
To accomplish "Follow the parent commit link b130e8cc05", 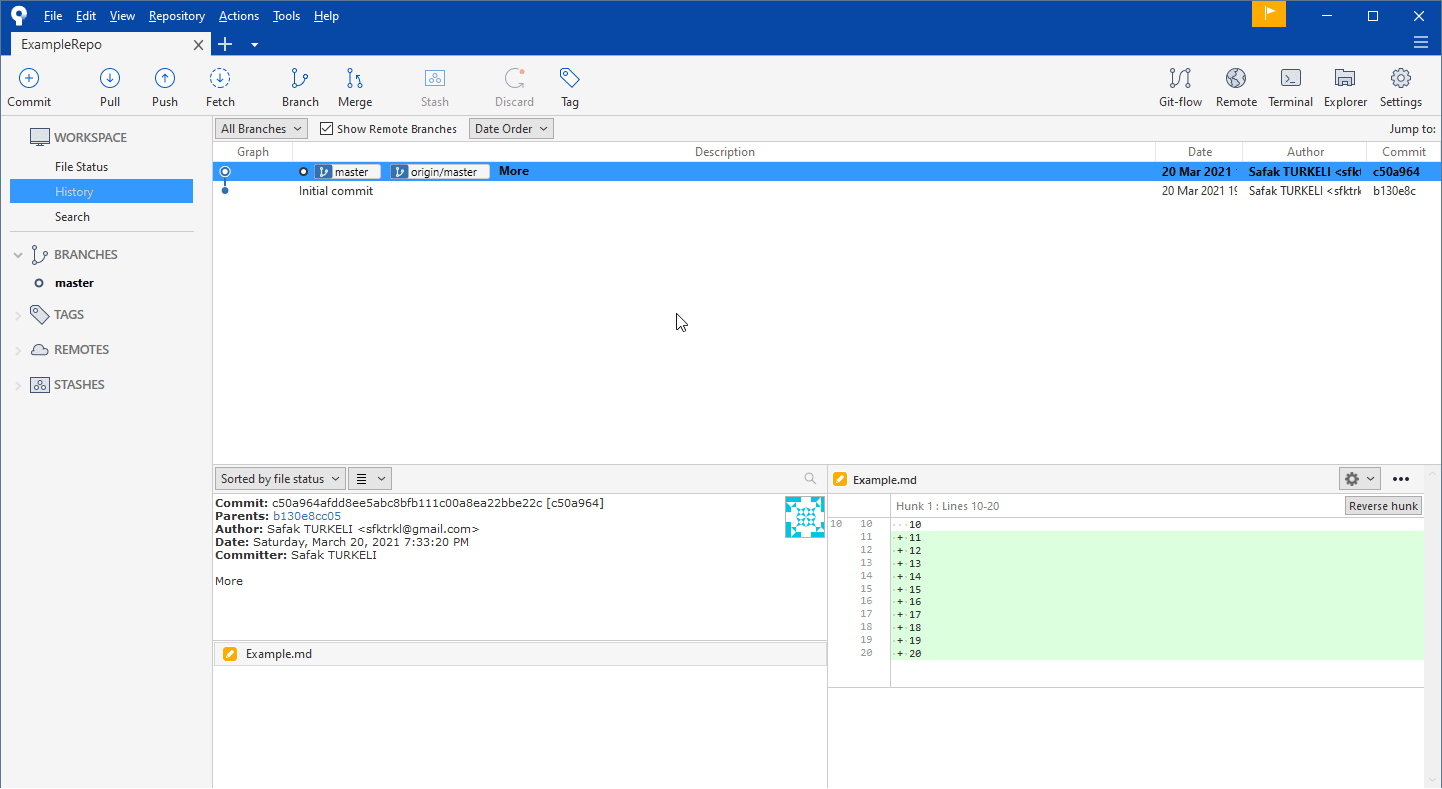I will (307, 516).
